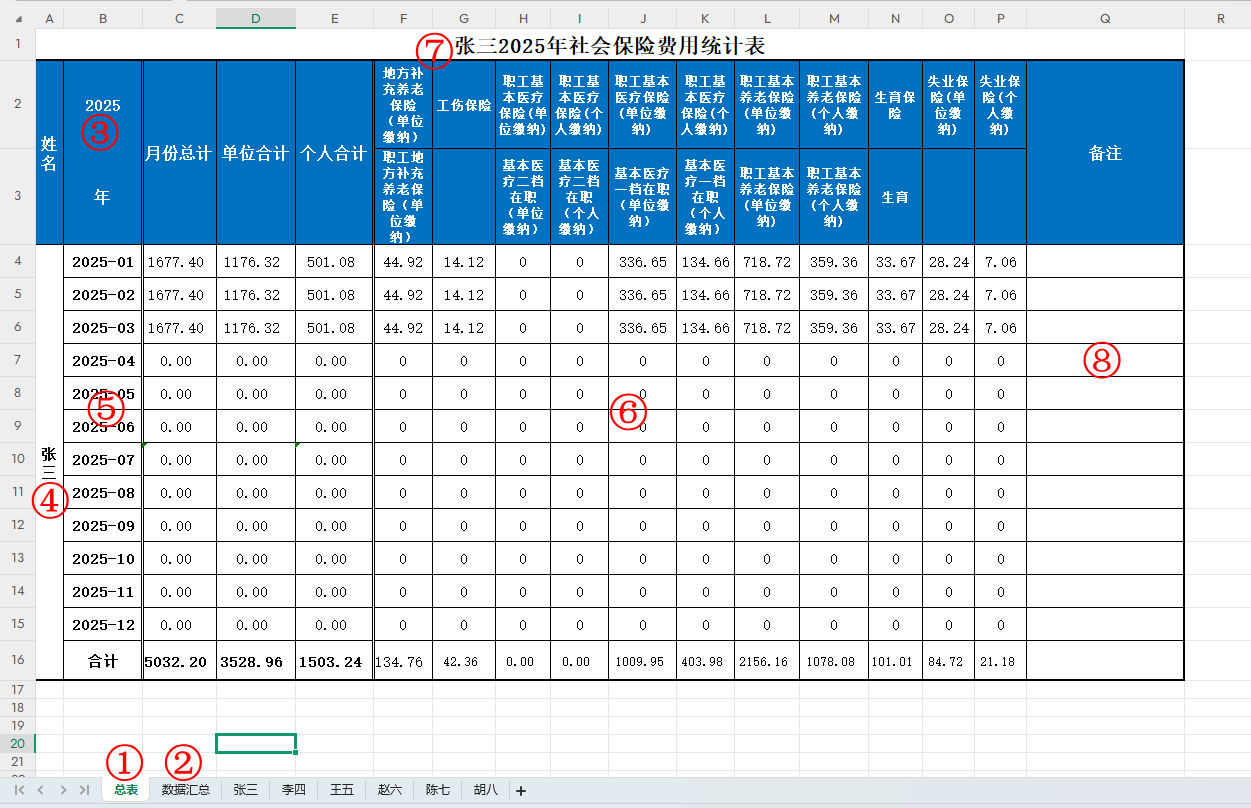Open the 张三 sheet tab
This screenshot has height=808, width=1251.
[246, 790]
